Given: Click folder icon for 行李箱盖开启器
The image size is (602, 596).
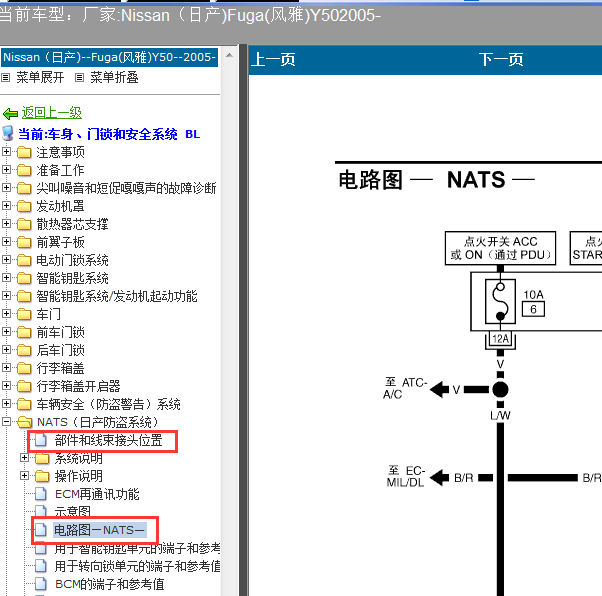Looking at the screenshot, I should click(x=24, y=386).
